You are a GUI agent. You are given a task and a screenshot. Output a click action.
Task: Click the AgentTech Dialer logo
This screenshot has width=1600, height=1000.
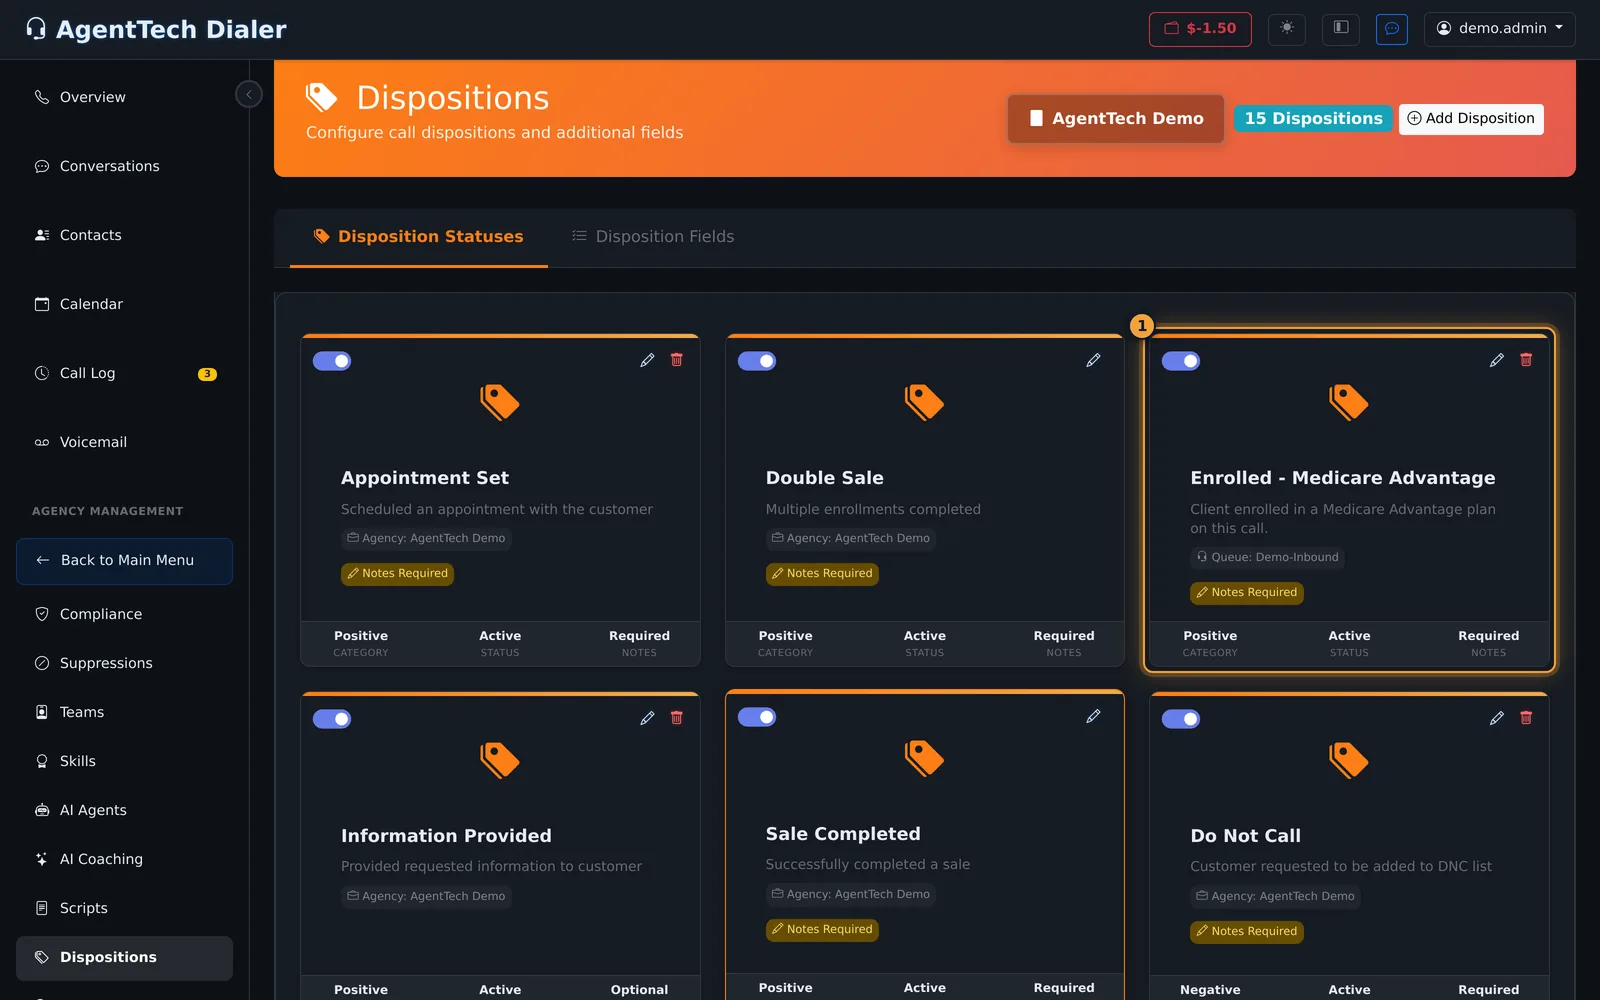coord(156,30)
